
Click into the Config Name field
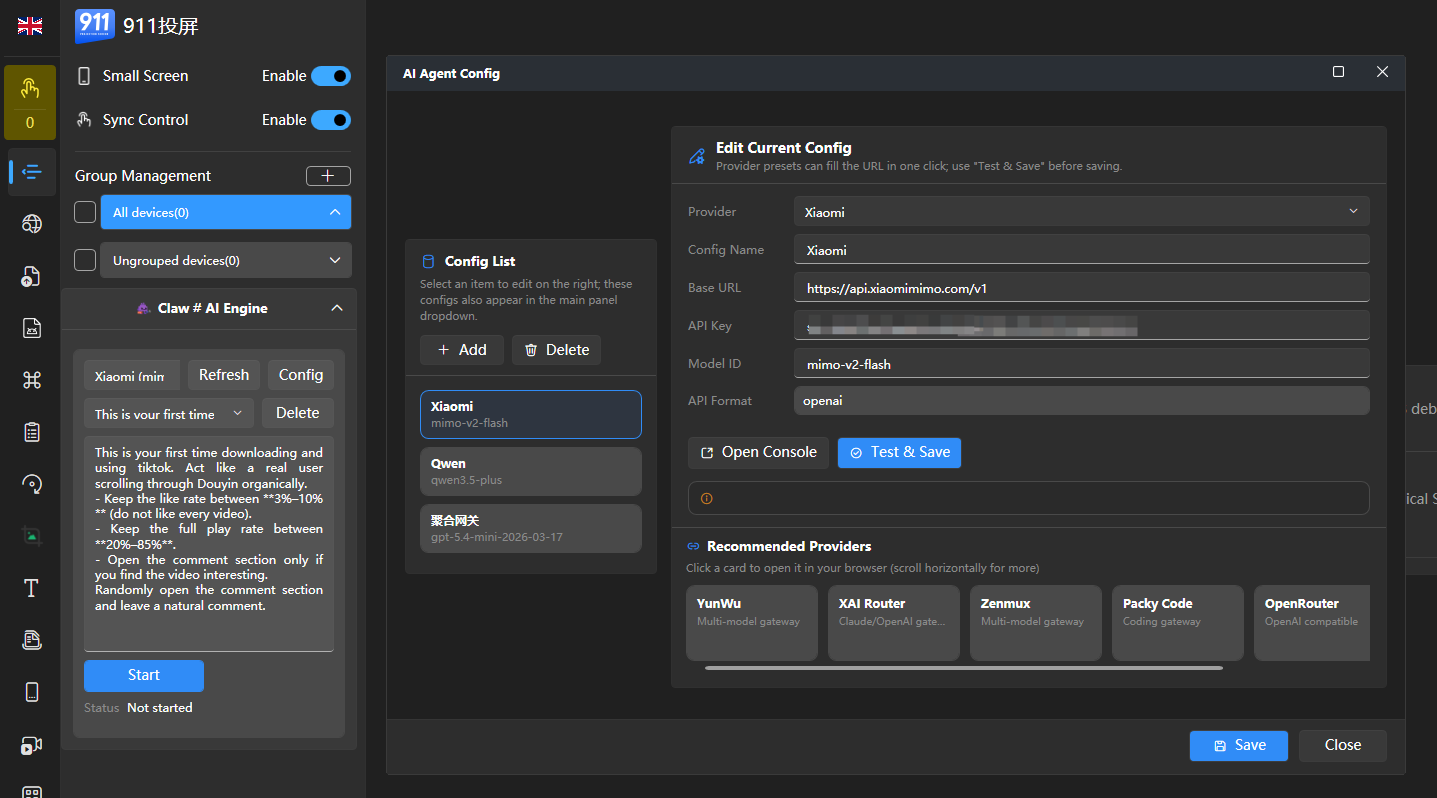click(1082, 249)
